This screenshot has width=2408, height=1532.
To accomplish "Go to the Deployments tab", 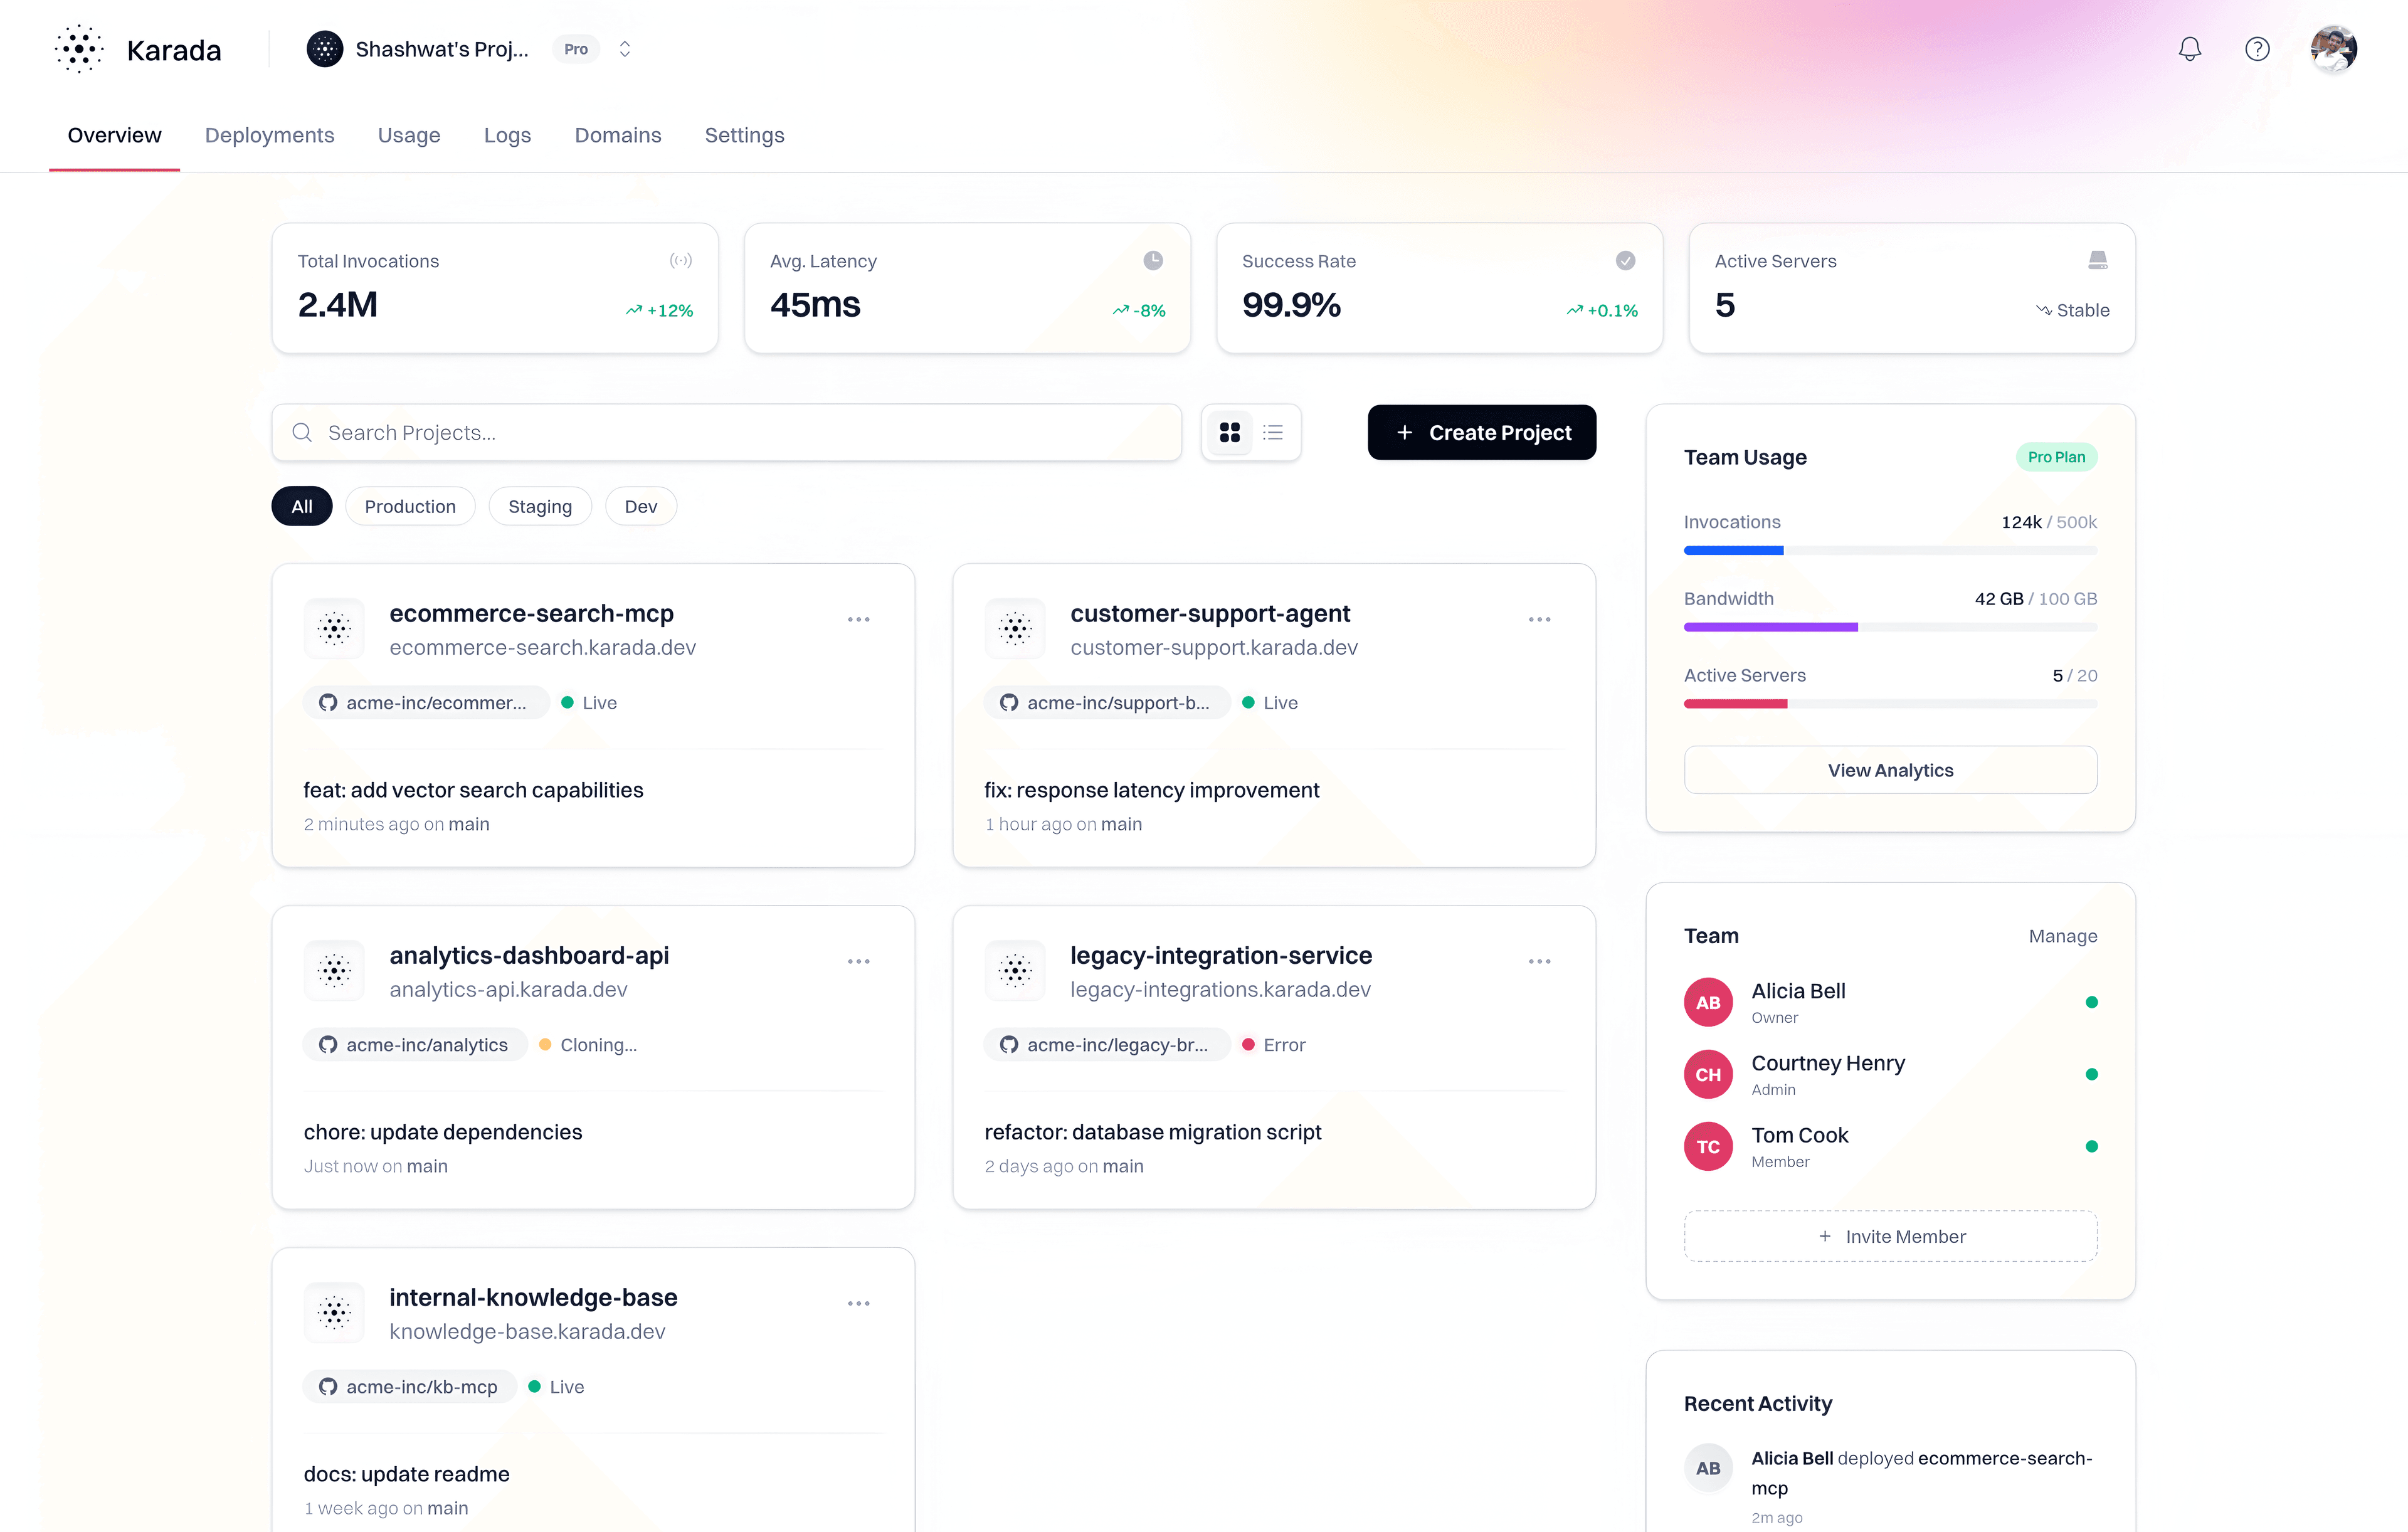I will pyautogui.click(x=269, y=135).
